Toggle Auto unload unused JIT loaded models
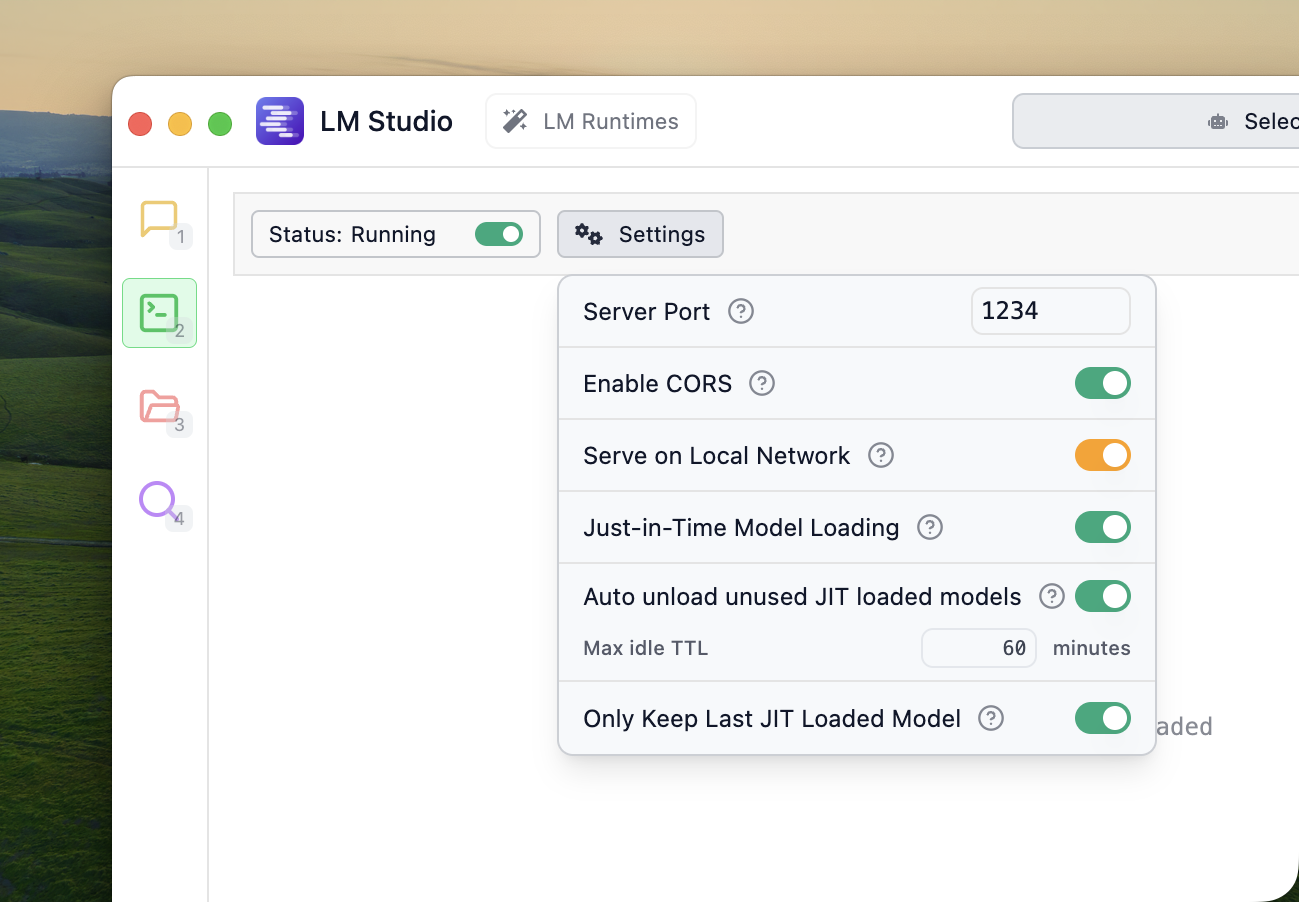The width and height of the screenshot is (1299, 902). click(x=1103, y=596)
